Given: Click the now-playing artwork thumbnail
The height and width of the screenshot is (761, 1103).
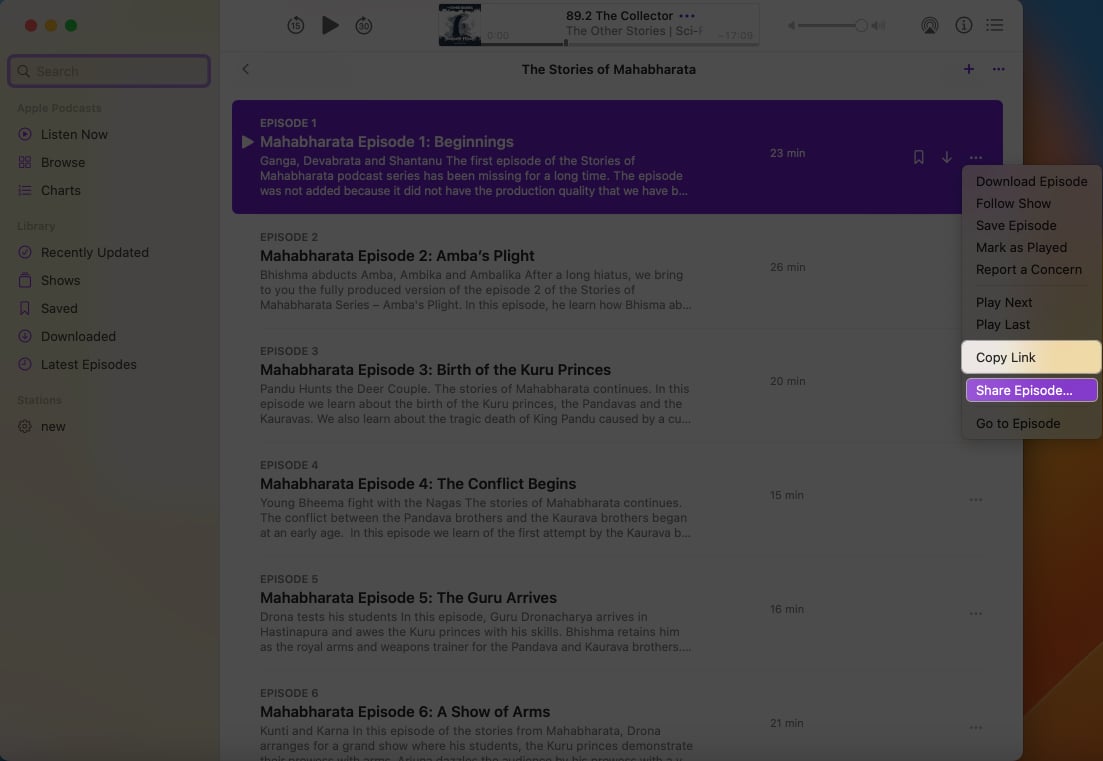Looking at the screenshot, I should click(459, 25).
